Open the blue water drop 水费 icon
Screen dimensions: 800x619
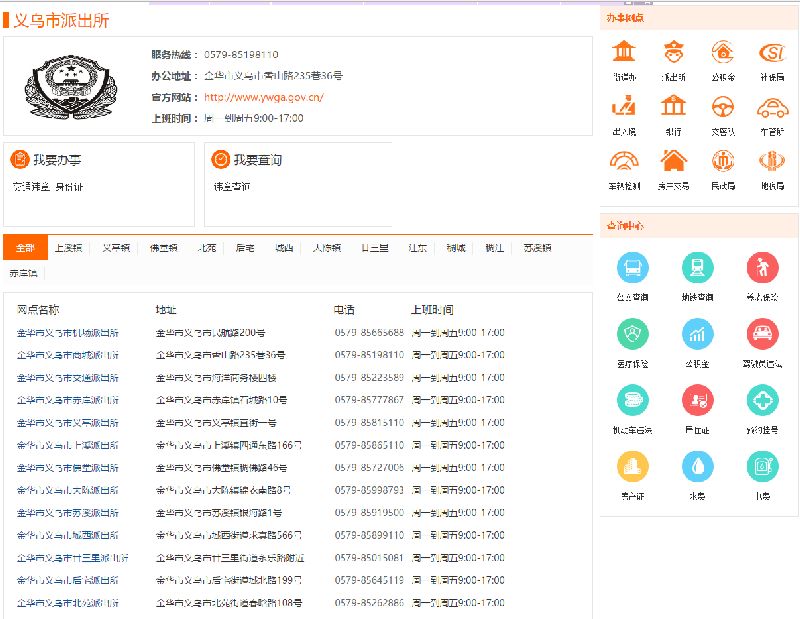pos(698,467)
